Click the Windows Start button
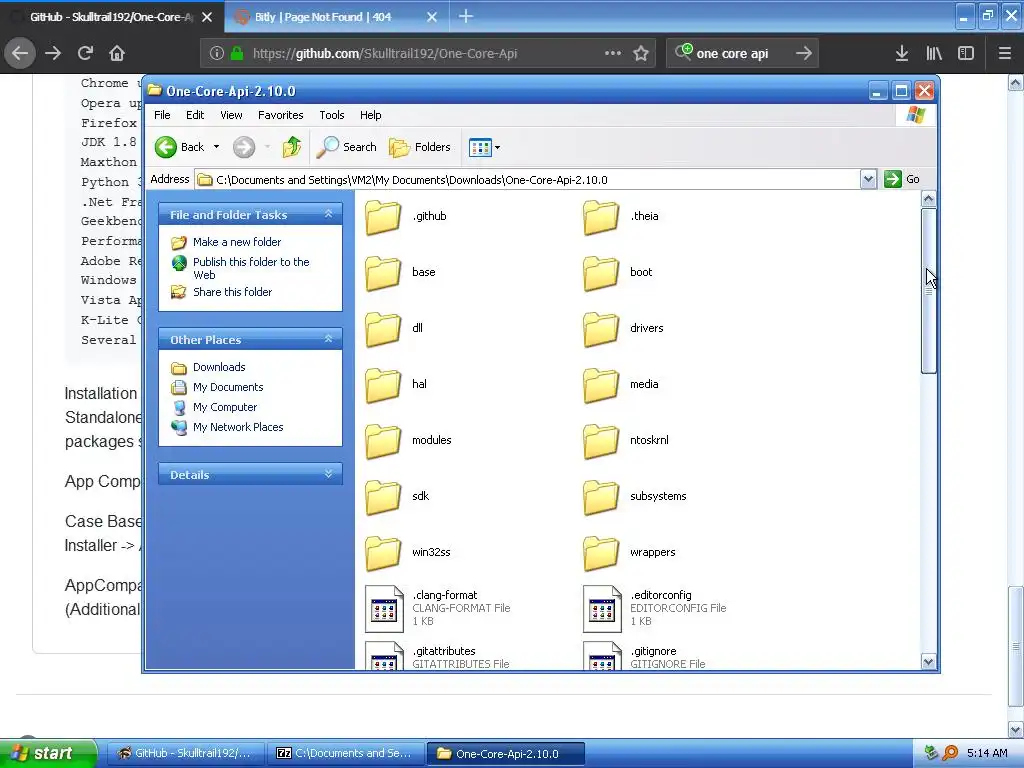The width and height of the screenshot is (1024, 768). [48, 753]
